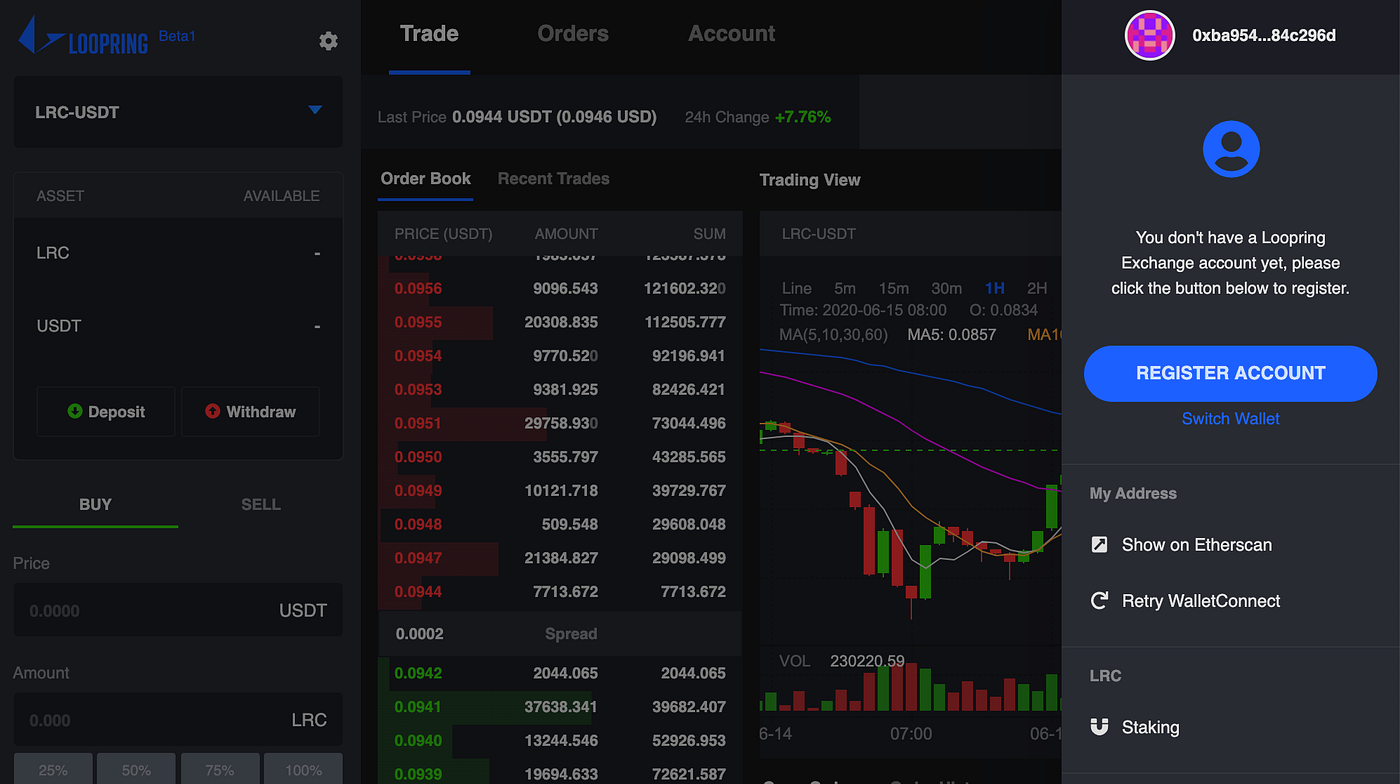Click the REGISTER ACCOUNT button

[x=1230, y=373]
